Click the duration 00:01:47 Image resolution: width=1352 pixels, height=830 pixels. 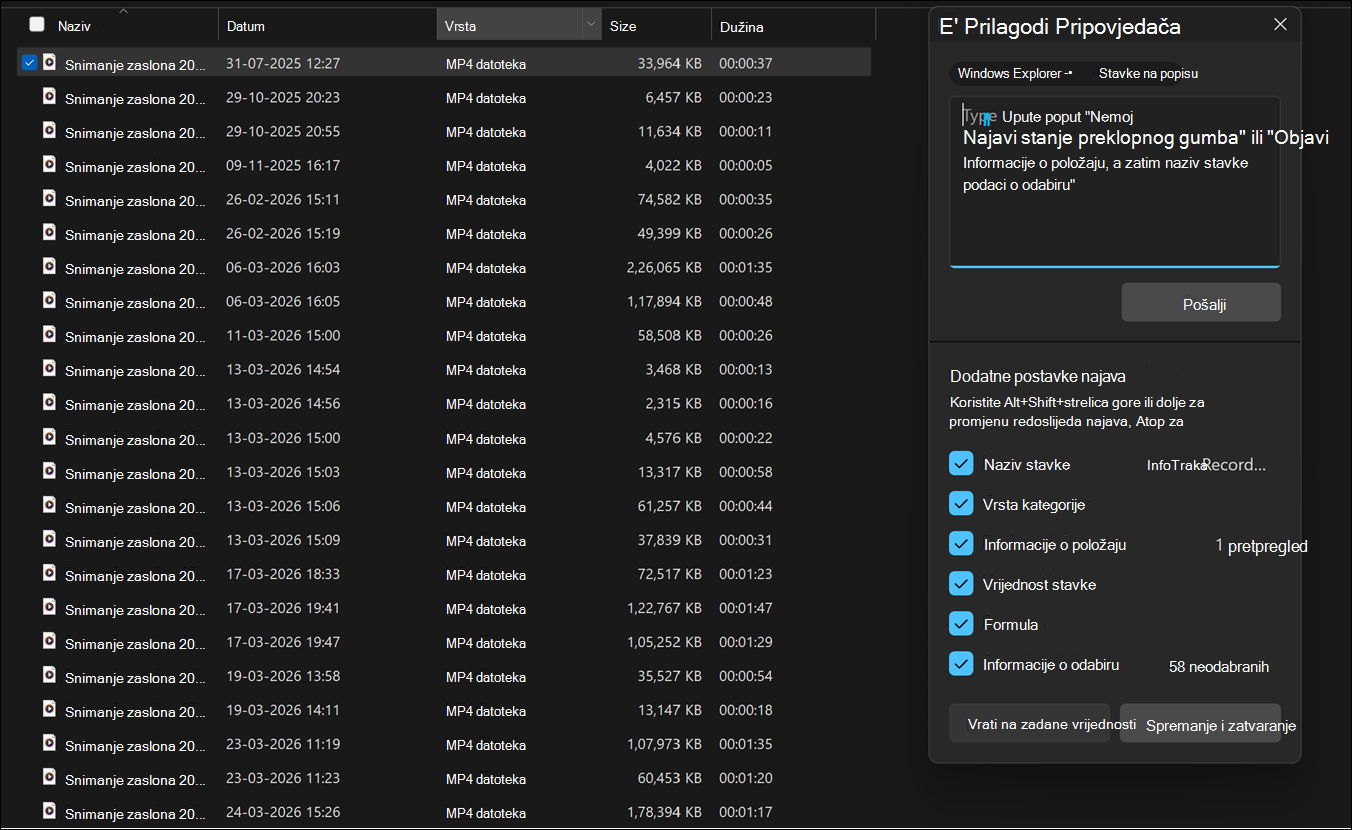tap(746, 608)
